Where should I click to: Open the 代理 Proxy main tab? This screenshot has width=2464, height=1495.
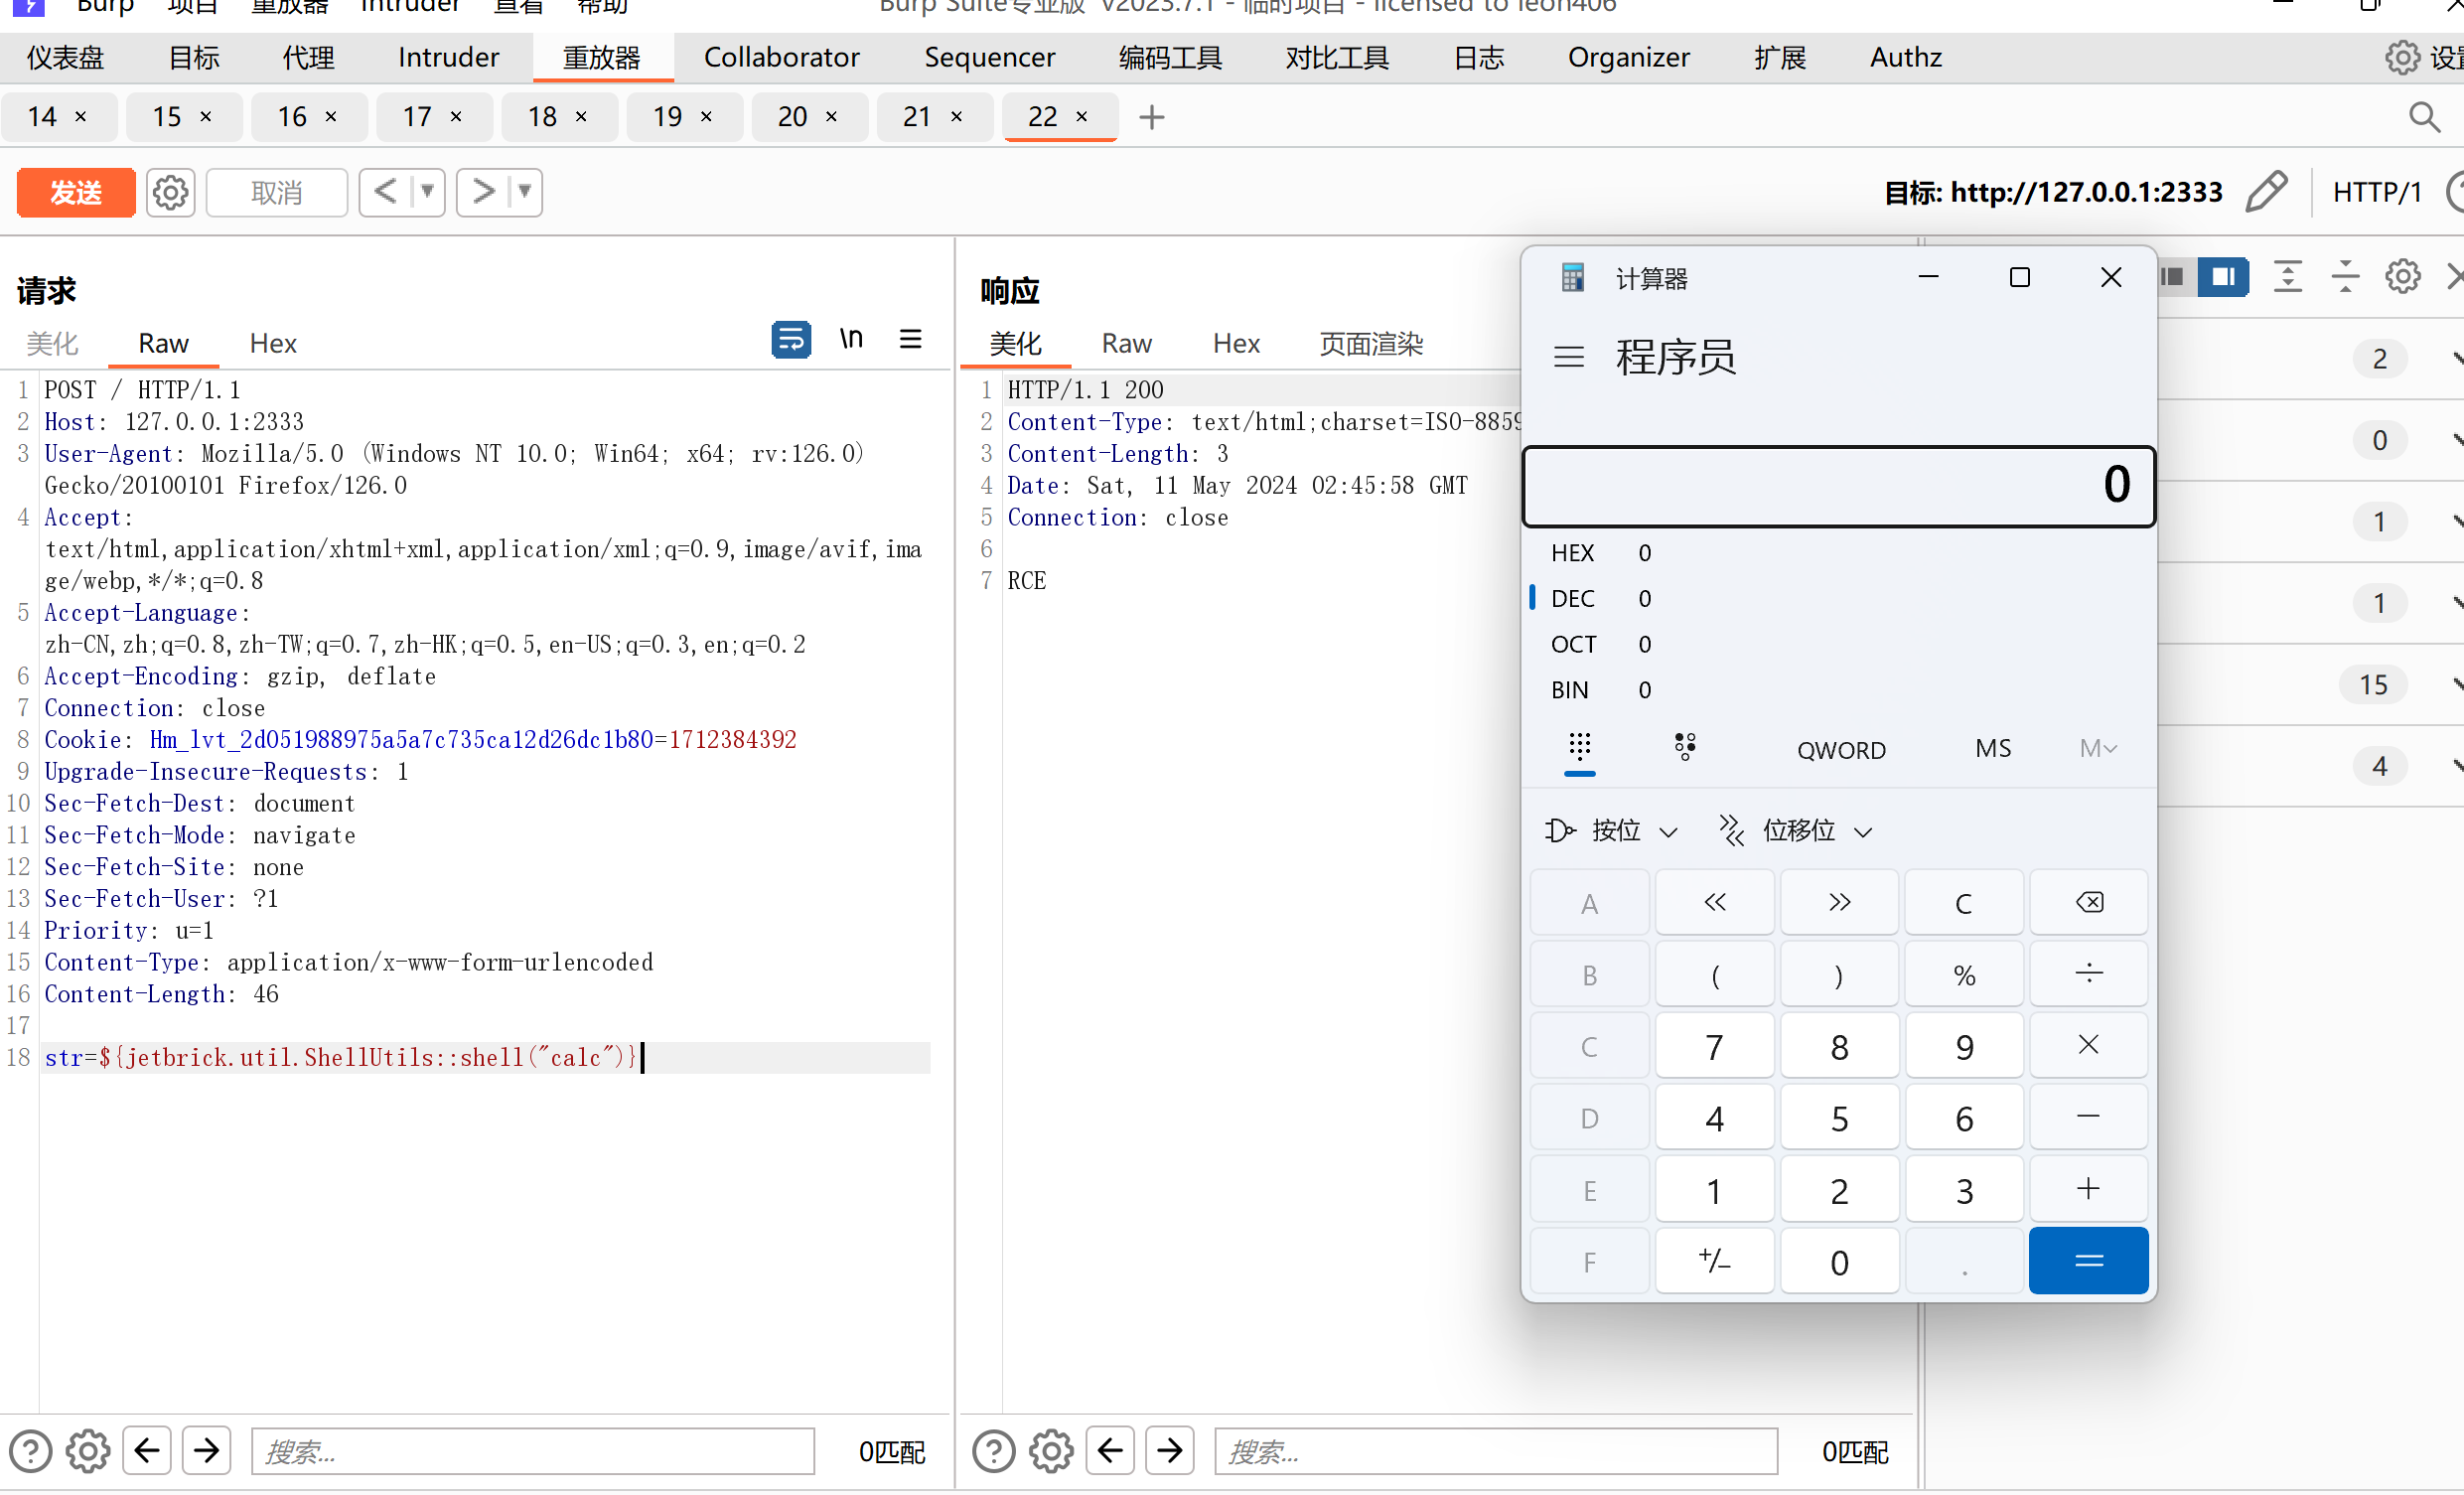pos(308,58)
